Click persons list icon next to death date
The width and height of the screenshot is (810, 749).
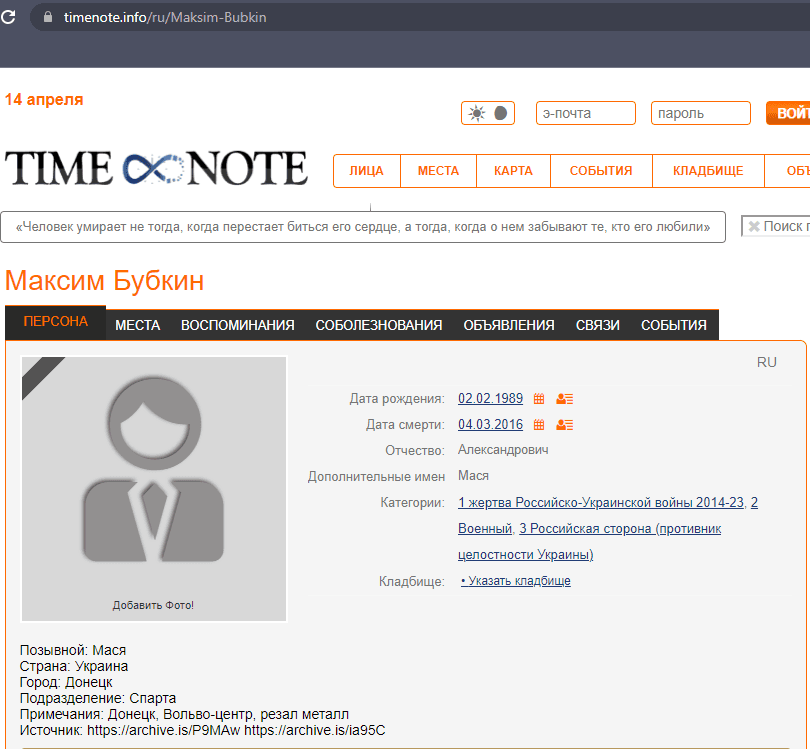point(565,425)
